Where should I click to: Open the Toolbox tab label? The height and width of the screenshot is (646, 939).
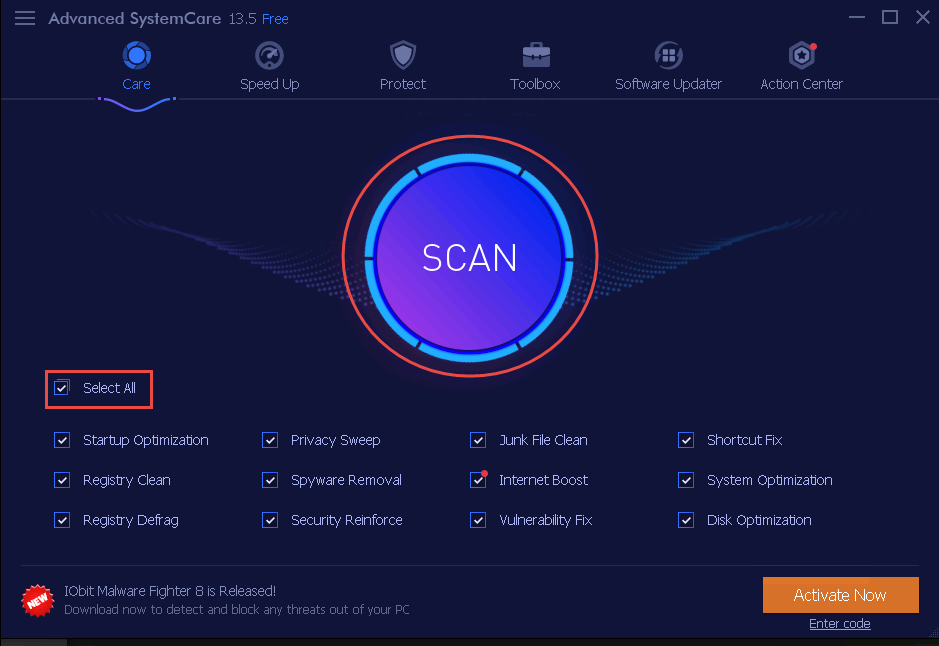click(x=535, y=84)
